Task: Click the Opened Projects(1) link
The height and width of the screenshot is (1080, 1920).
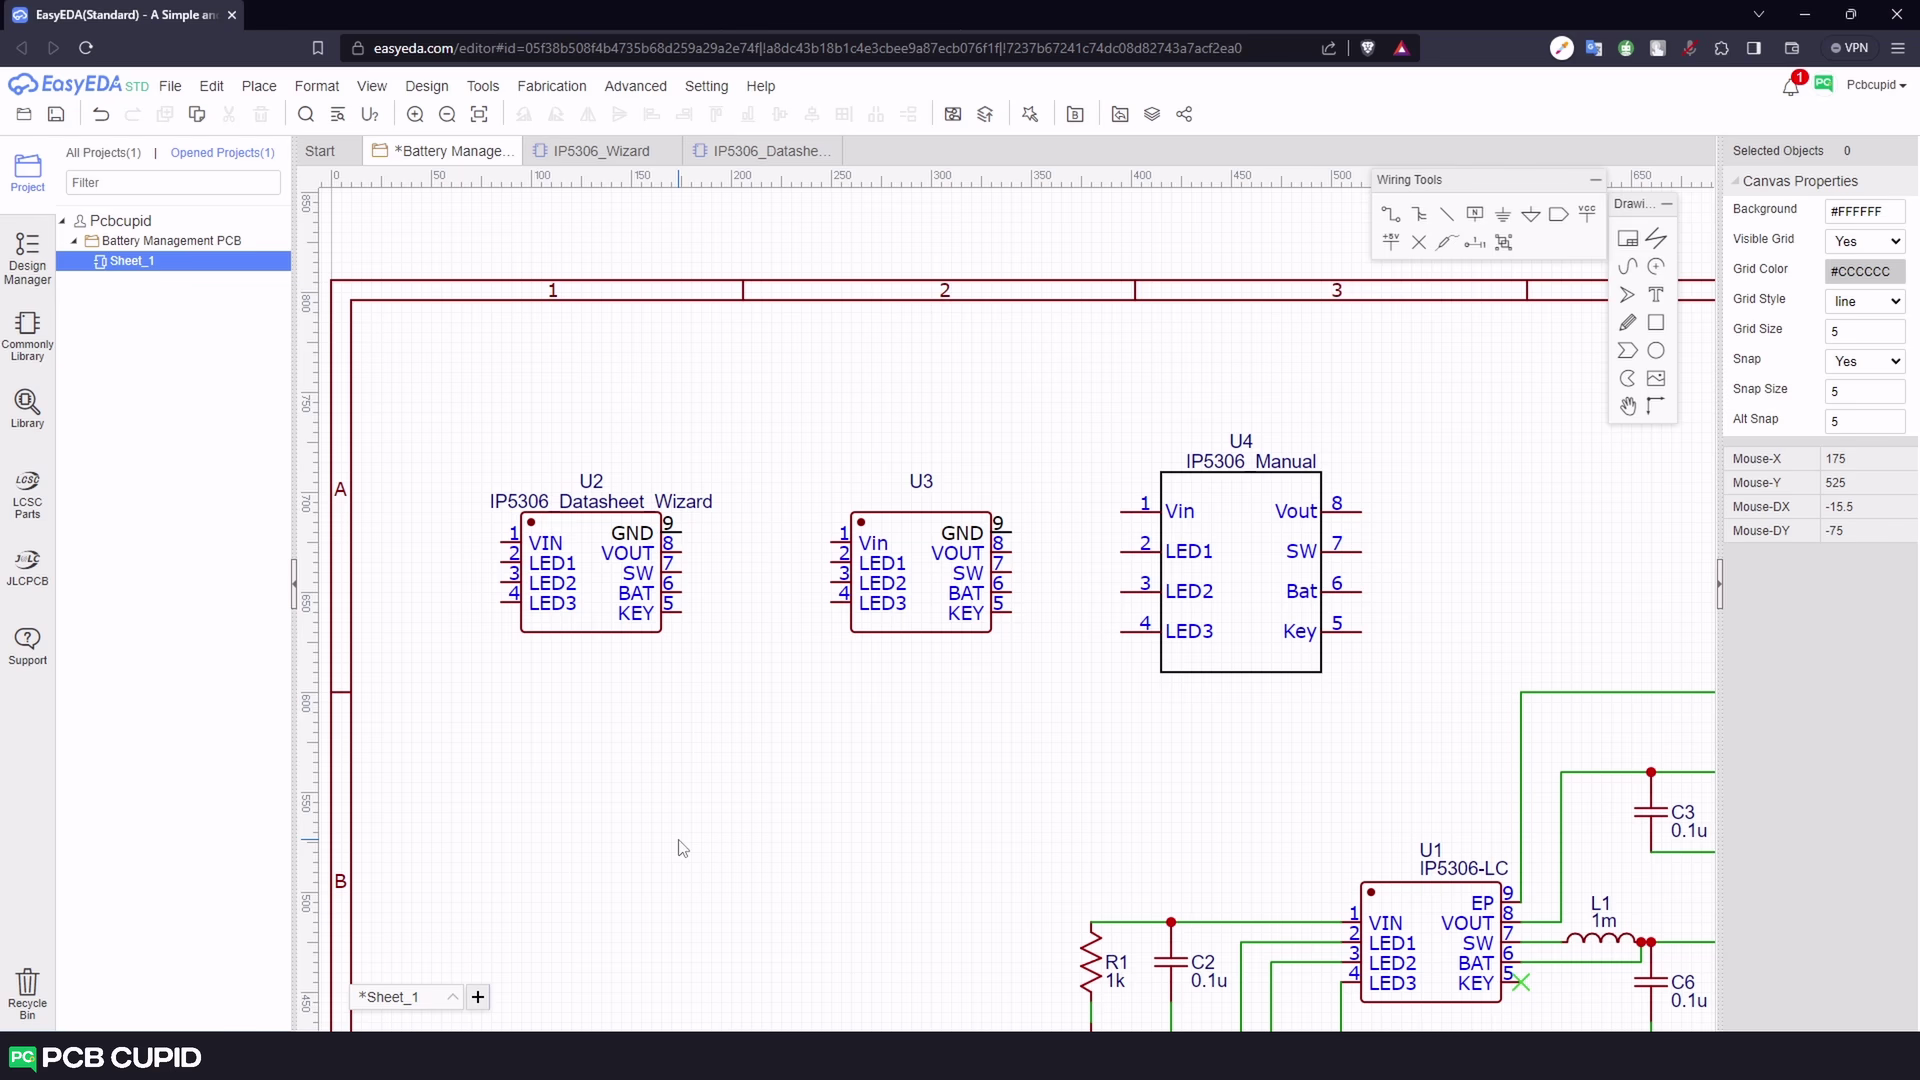Action: click(222, 153)
